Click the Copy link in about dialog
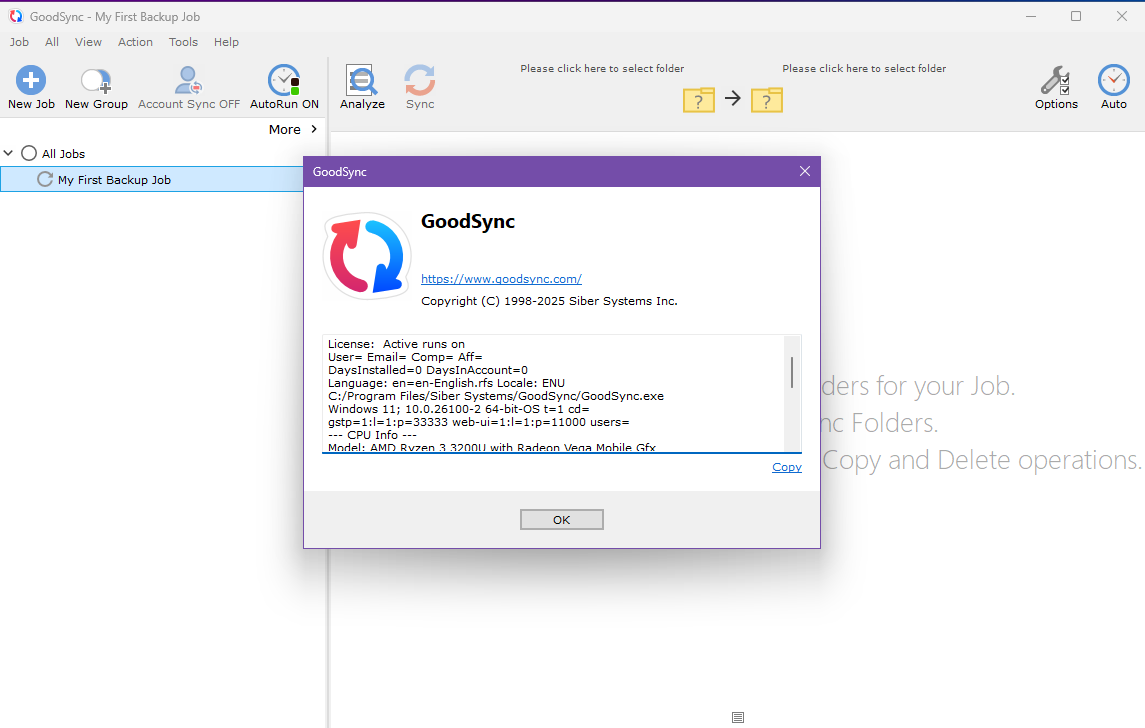This screenshot has width=1145, height=728. 786,467
